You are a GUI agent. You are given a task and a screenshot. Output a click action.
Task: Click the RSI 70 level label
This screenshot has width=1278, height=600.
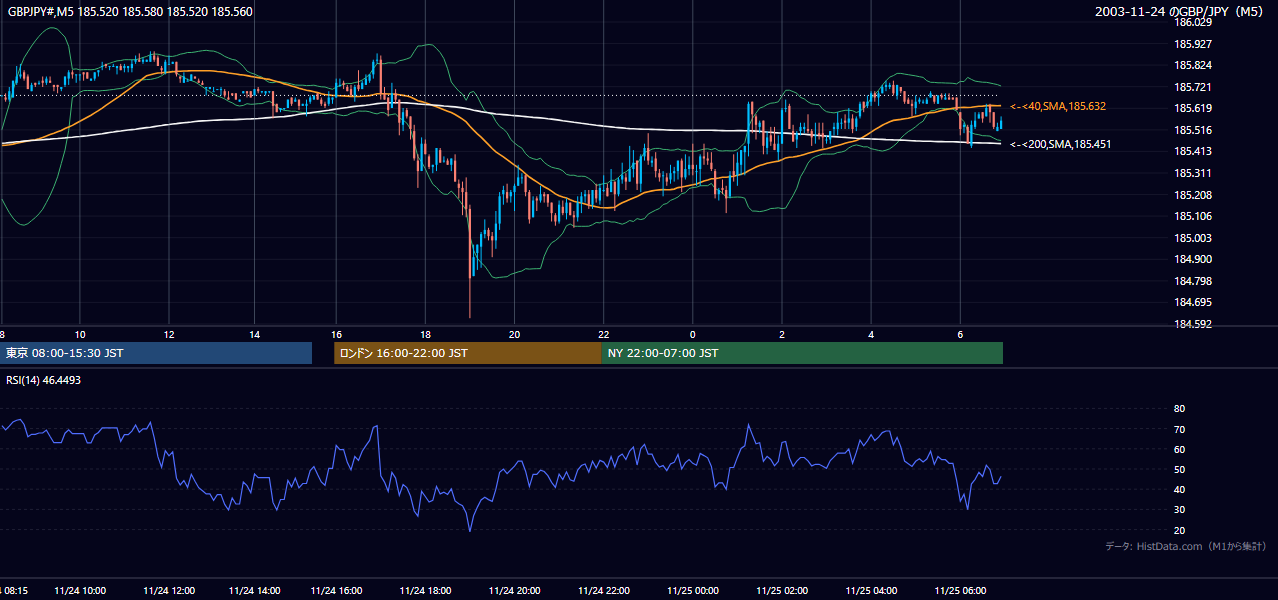[x=1180, y=429]
